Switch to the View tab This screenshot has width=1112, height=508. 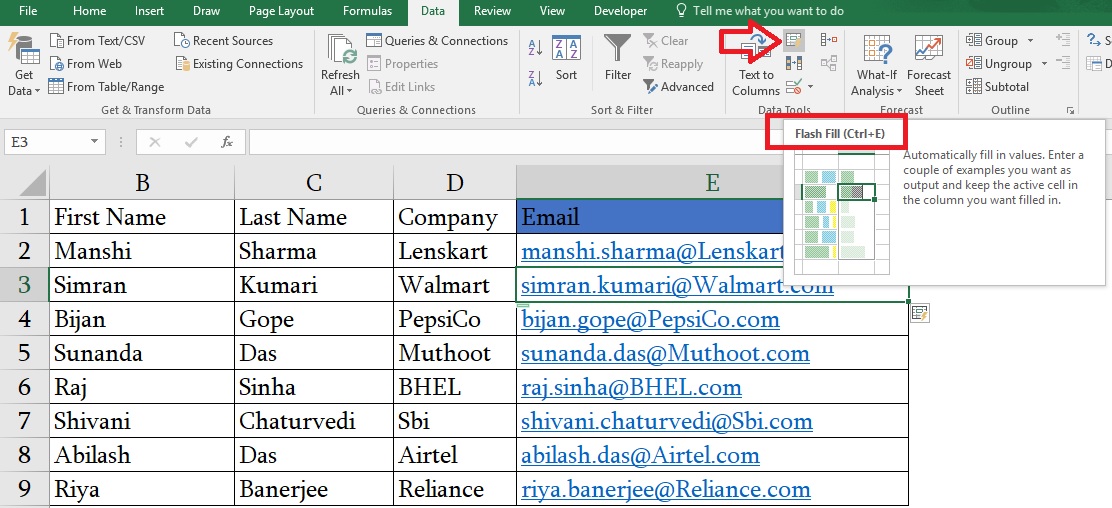pos(552,11)
